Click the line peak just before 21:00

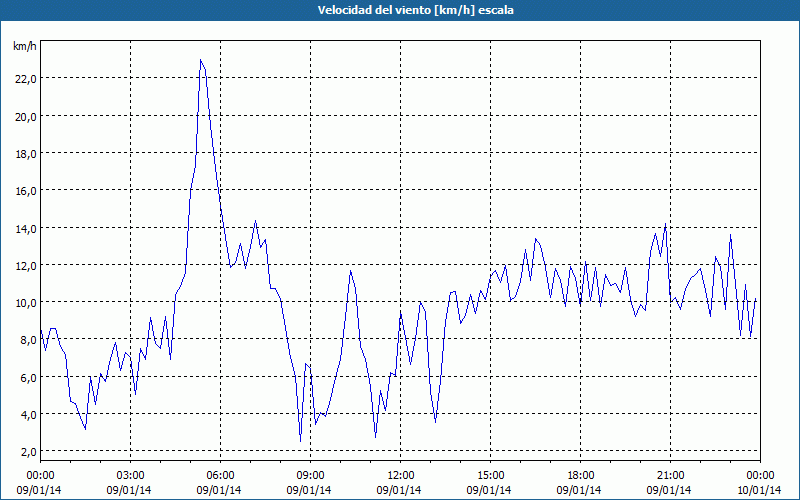click(665, 224)
